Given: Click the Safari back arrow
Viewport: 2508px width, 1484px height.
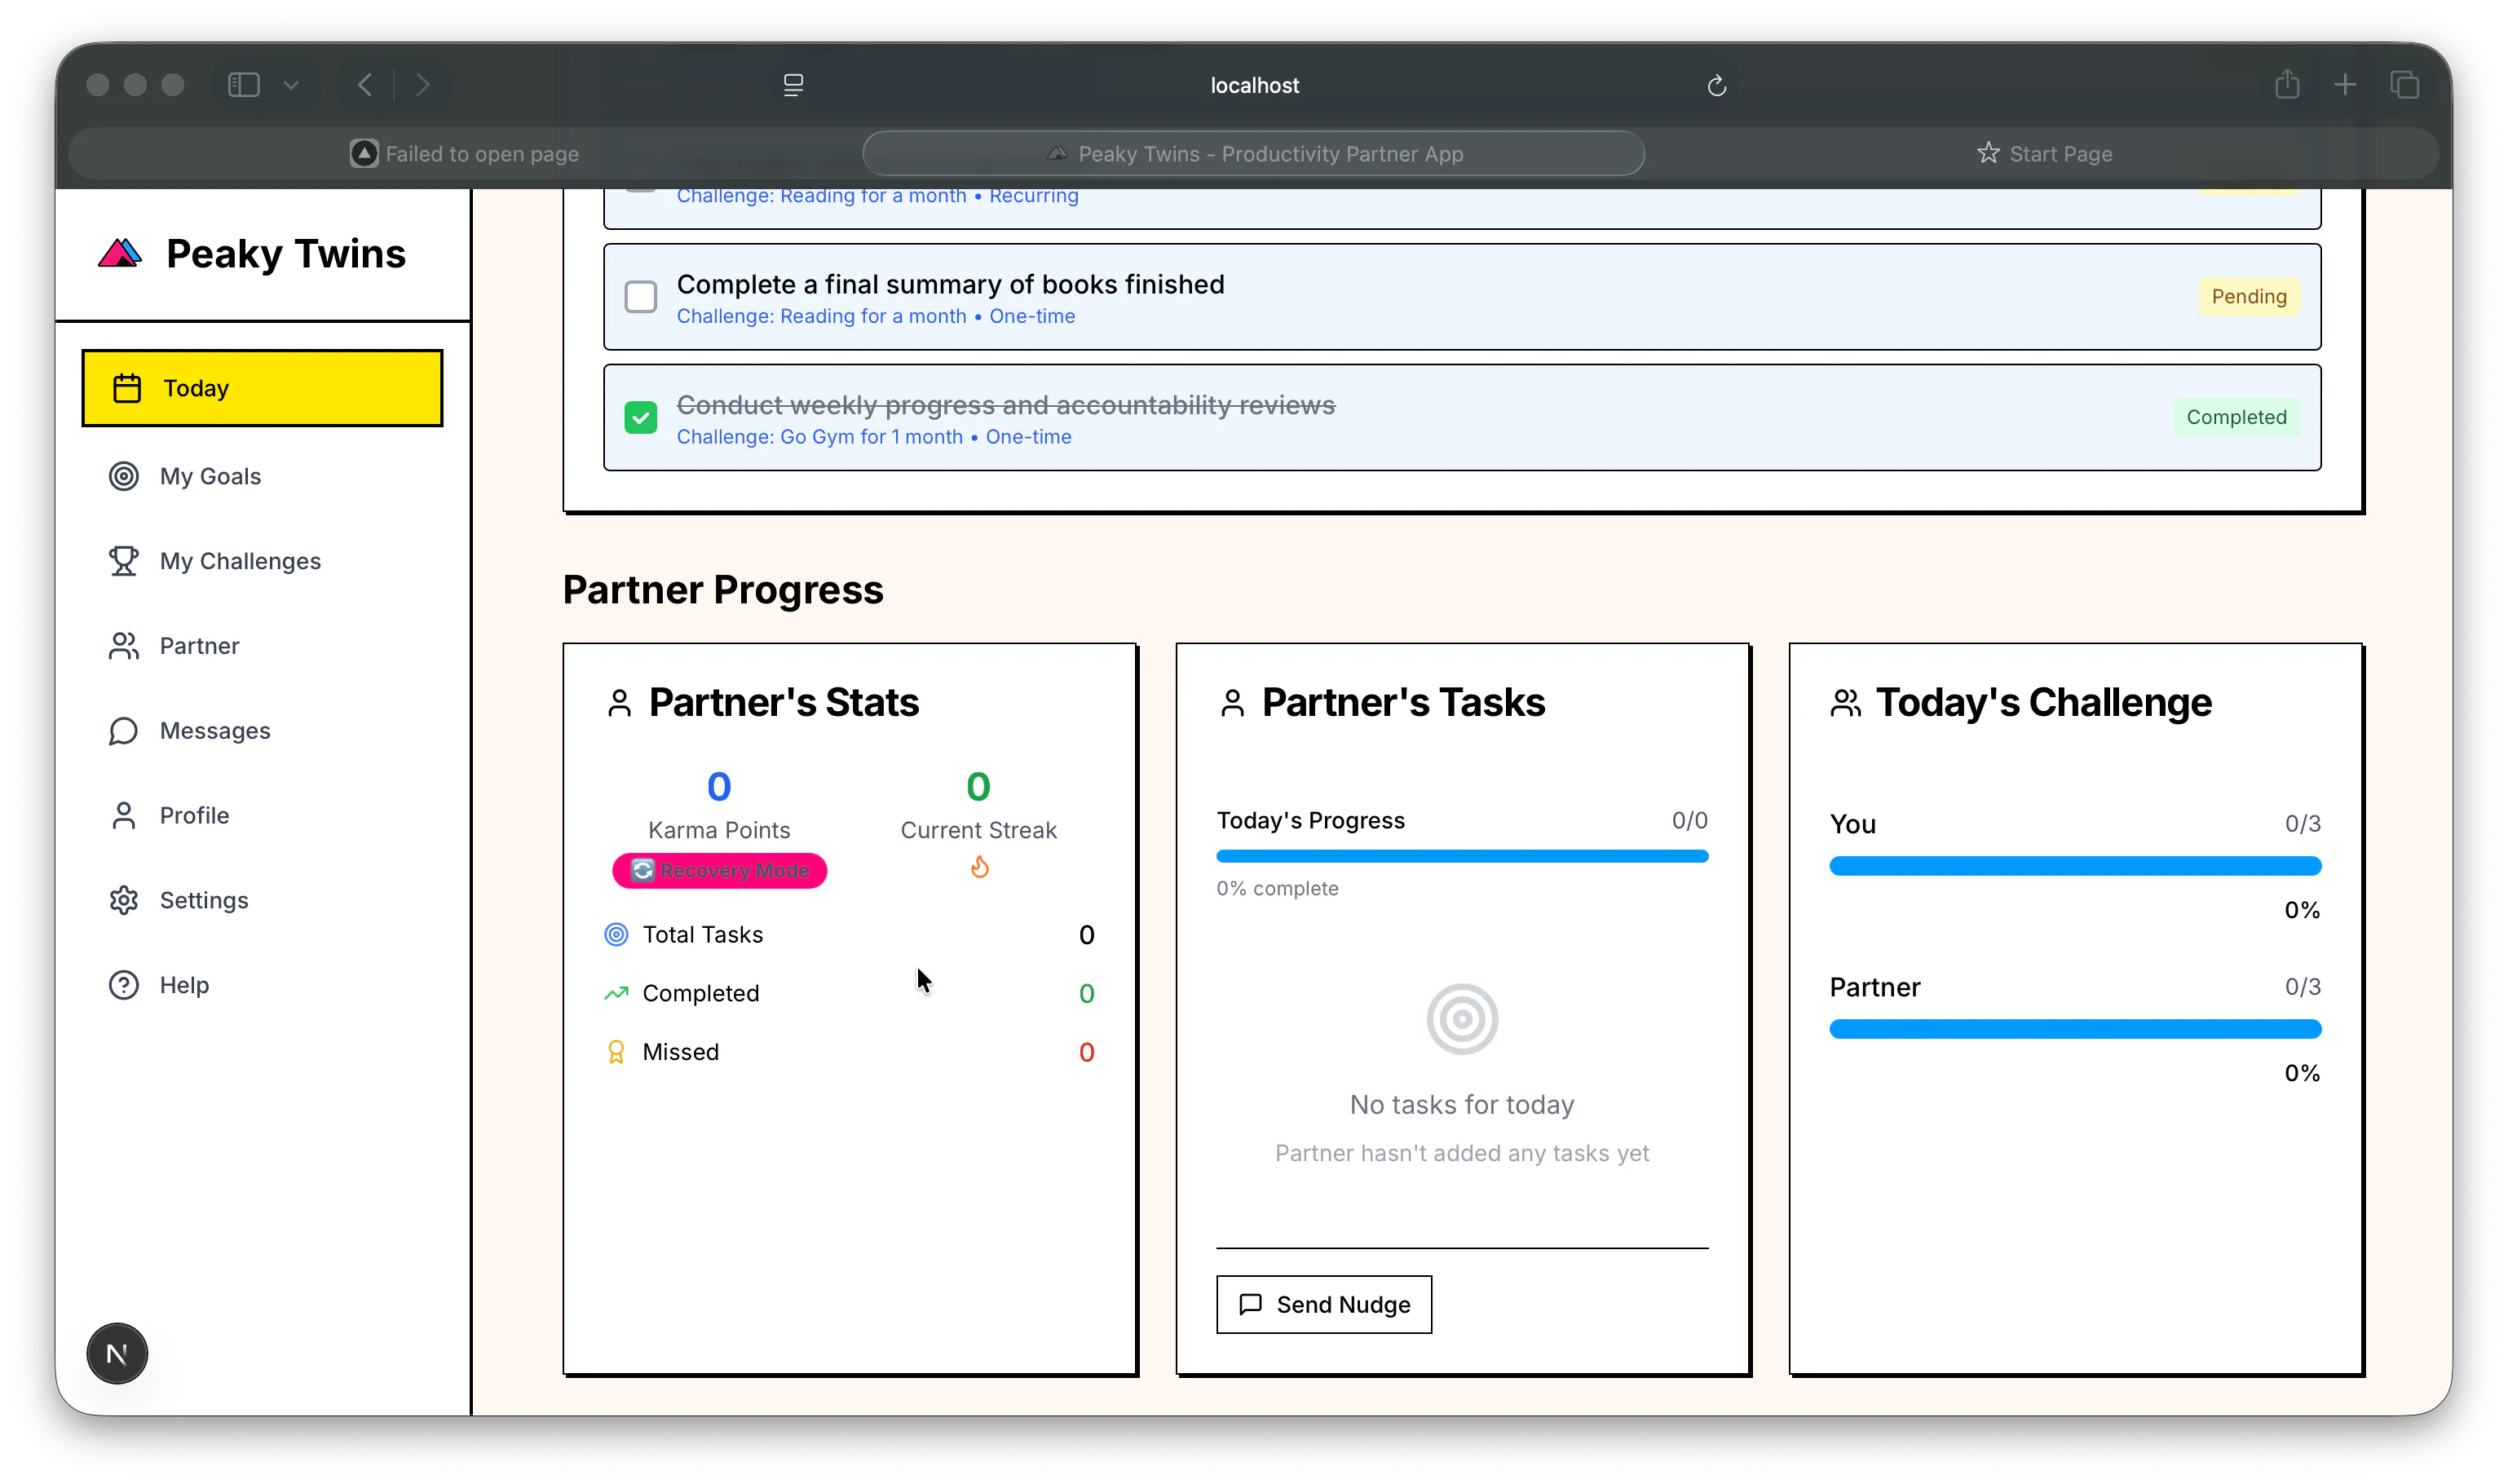Looking at the screenshot, I should [x=366, y=85].
